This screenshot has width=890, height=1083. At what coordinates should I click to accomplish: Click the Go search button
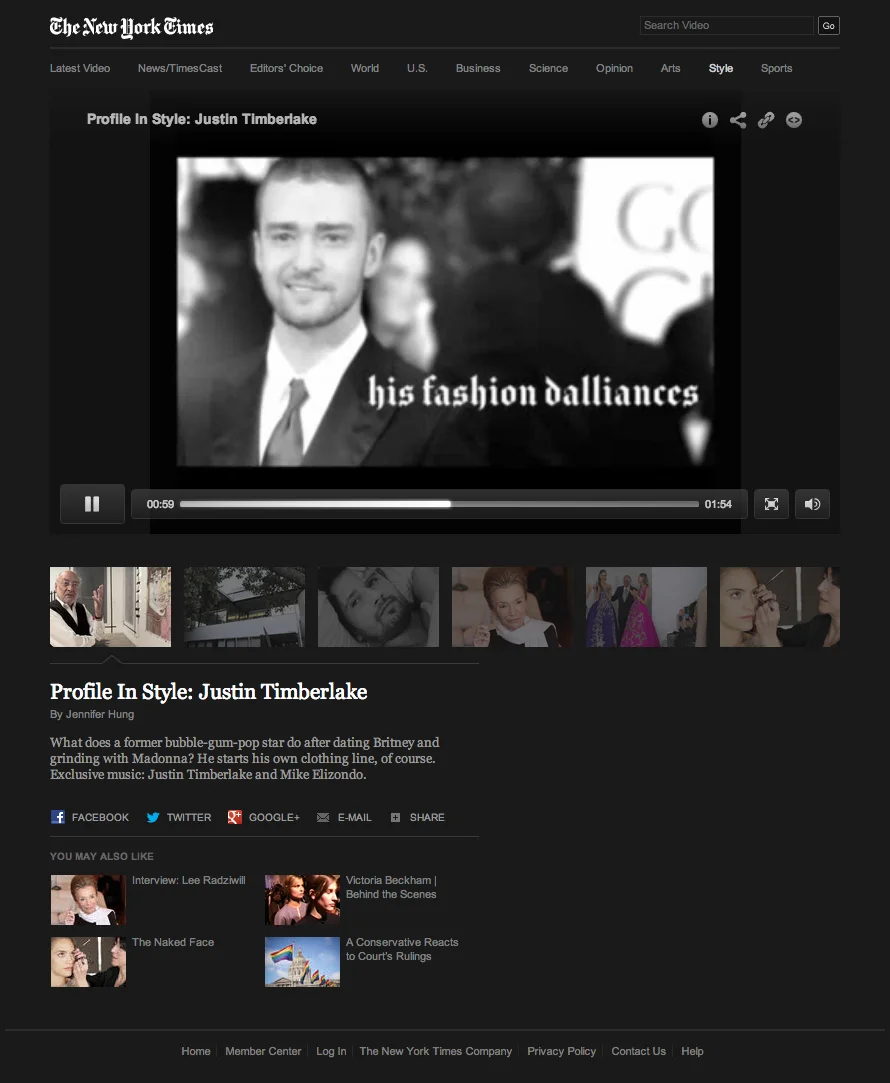[829, 26]
